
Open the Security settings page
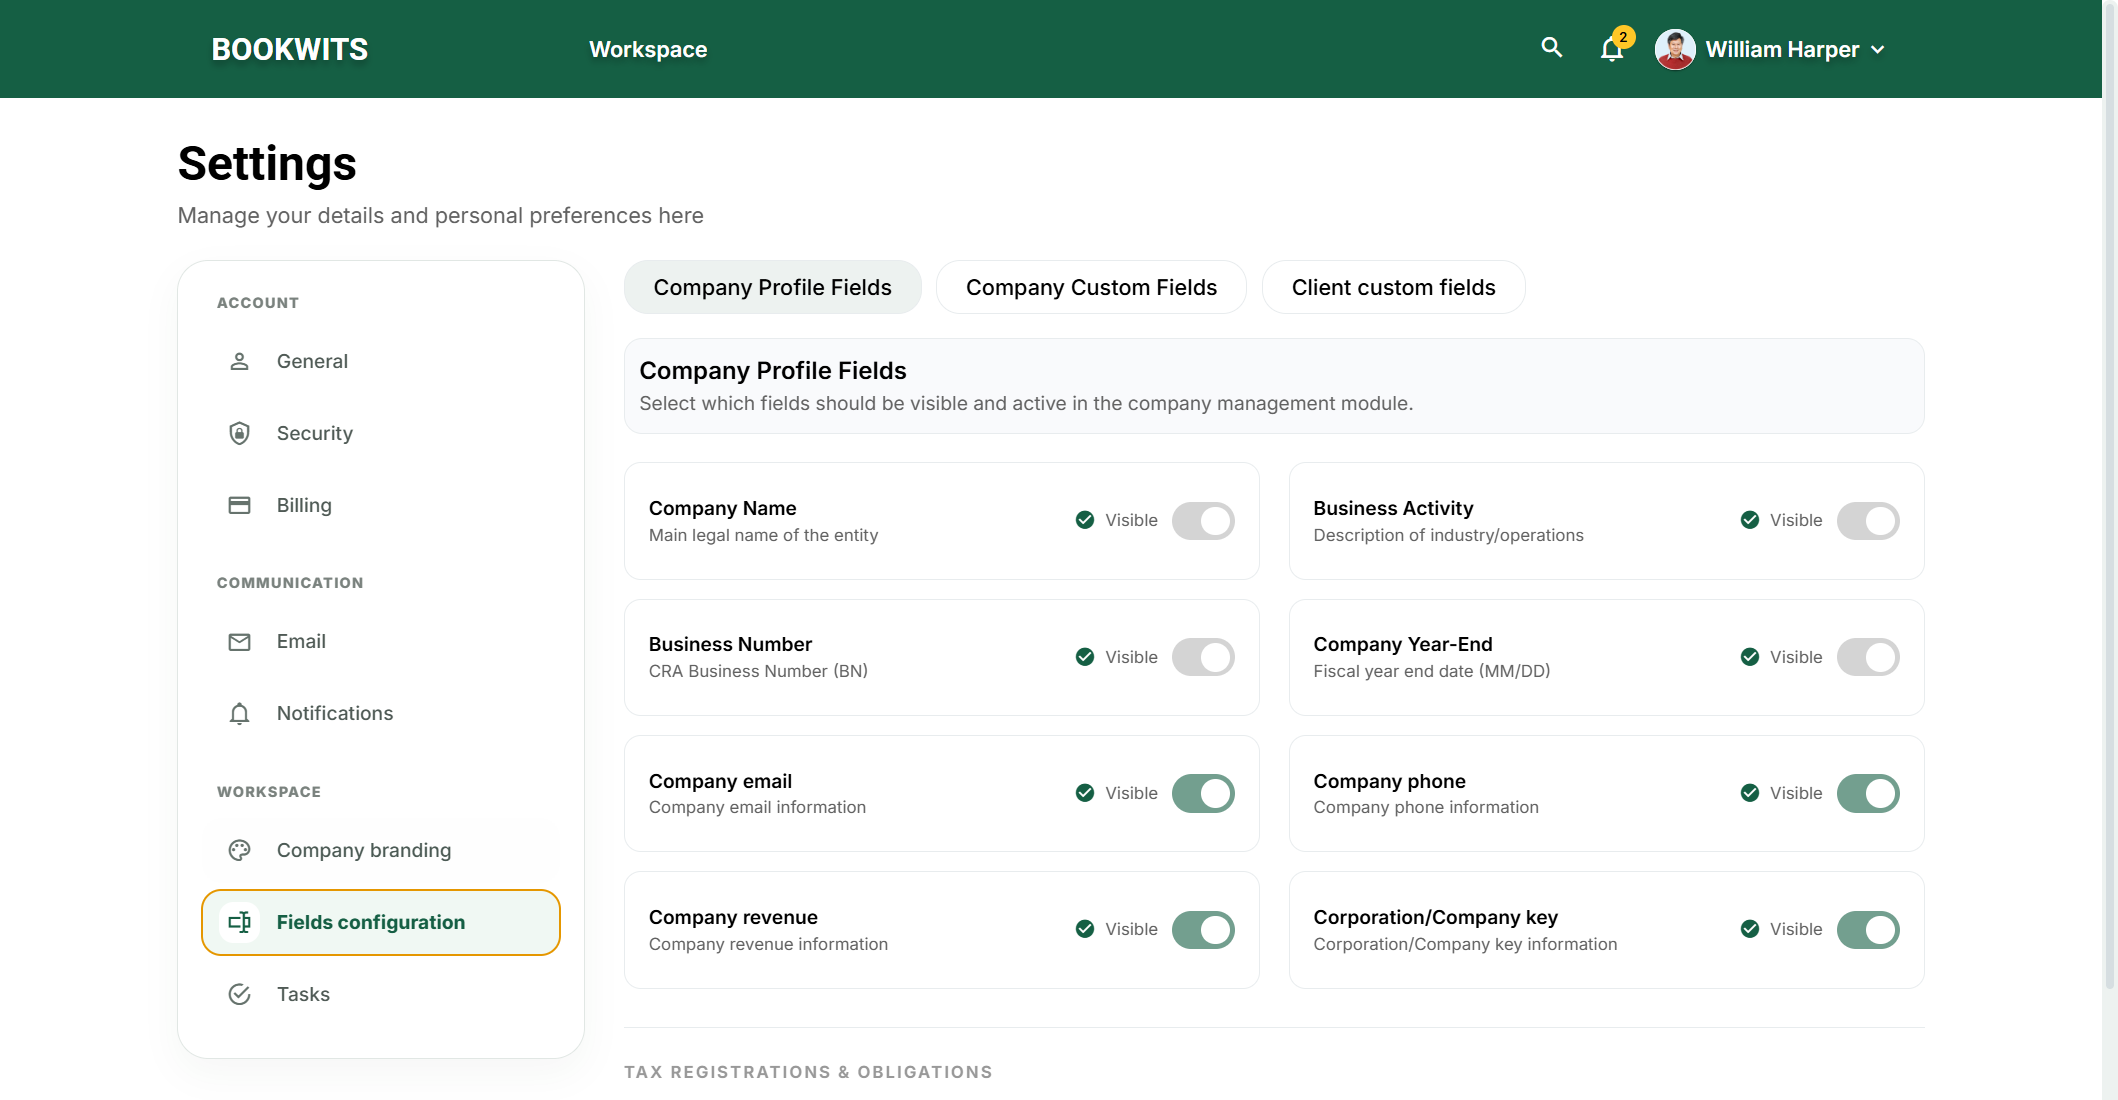[x=381, y=433]
